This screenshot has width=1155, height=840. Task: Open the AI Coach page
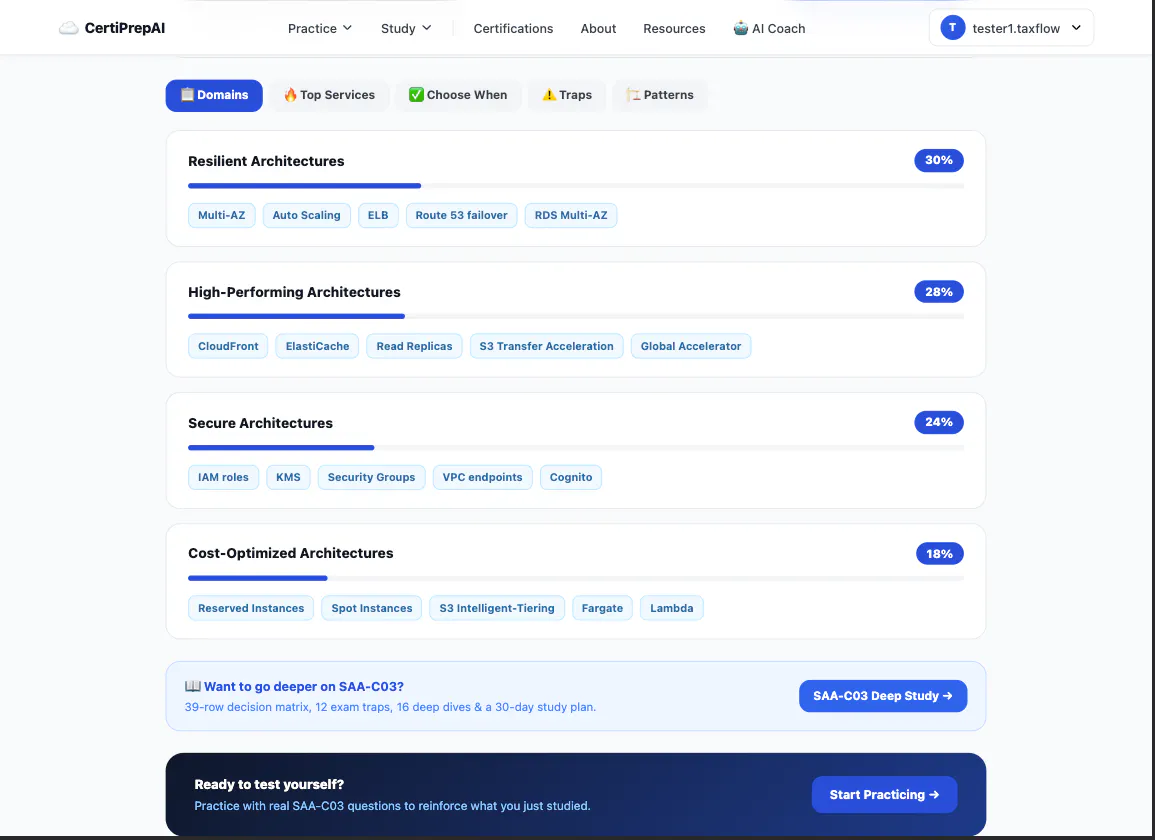(x=769, y=28)
